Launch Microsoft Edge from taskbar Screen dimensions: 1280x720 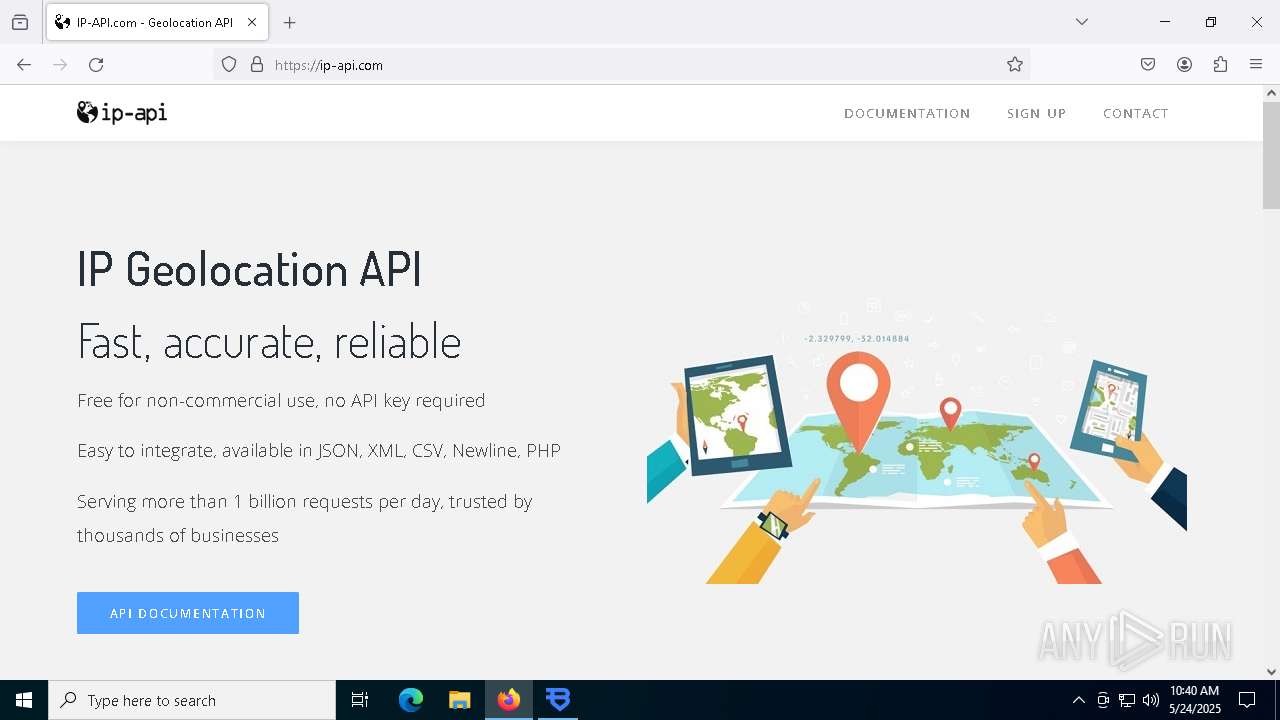click(x=411, y=700)
